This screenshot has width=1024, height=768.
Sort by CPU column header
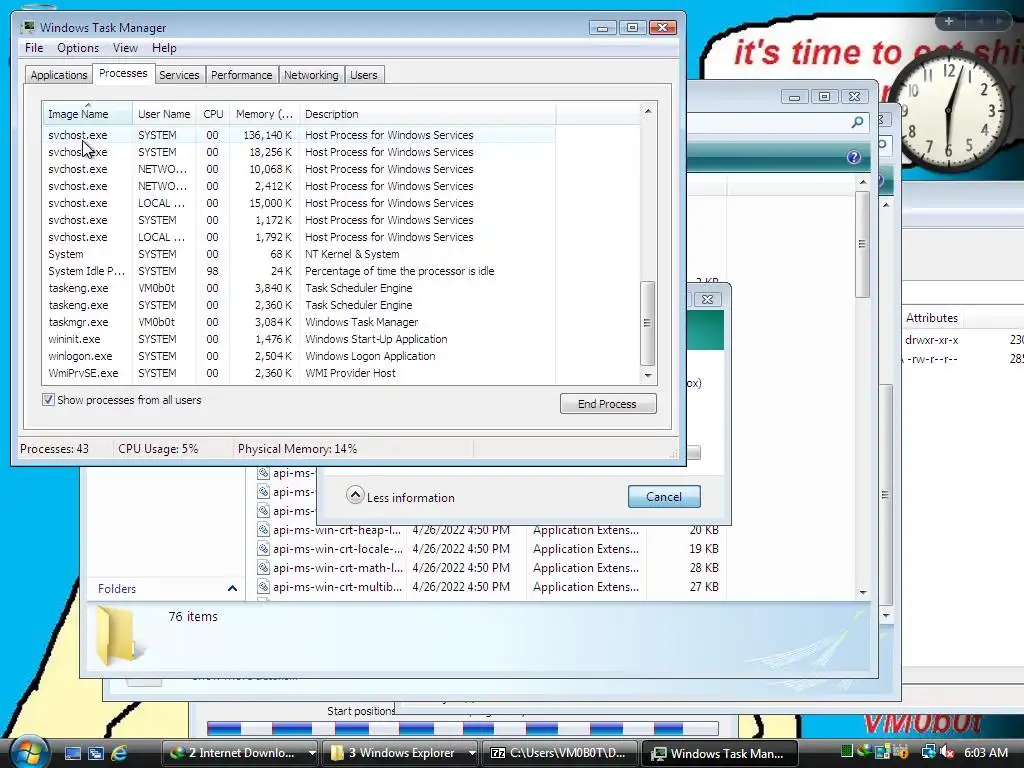(x=213, y=114)
